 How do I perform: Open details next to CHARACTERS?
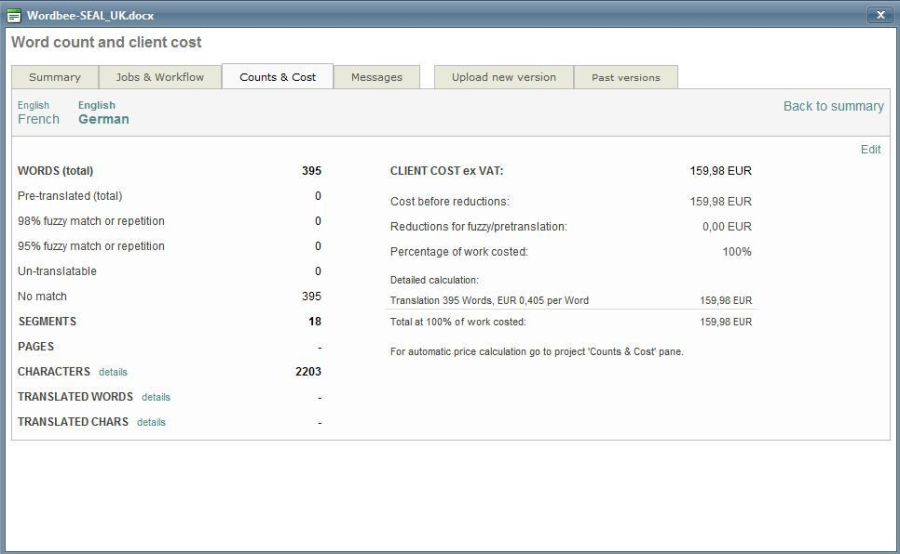[x=113, y=372]
